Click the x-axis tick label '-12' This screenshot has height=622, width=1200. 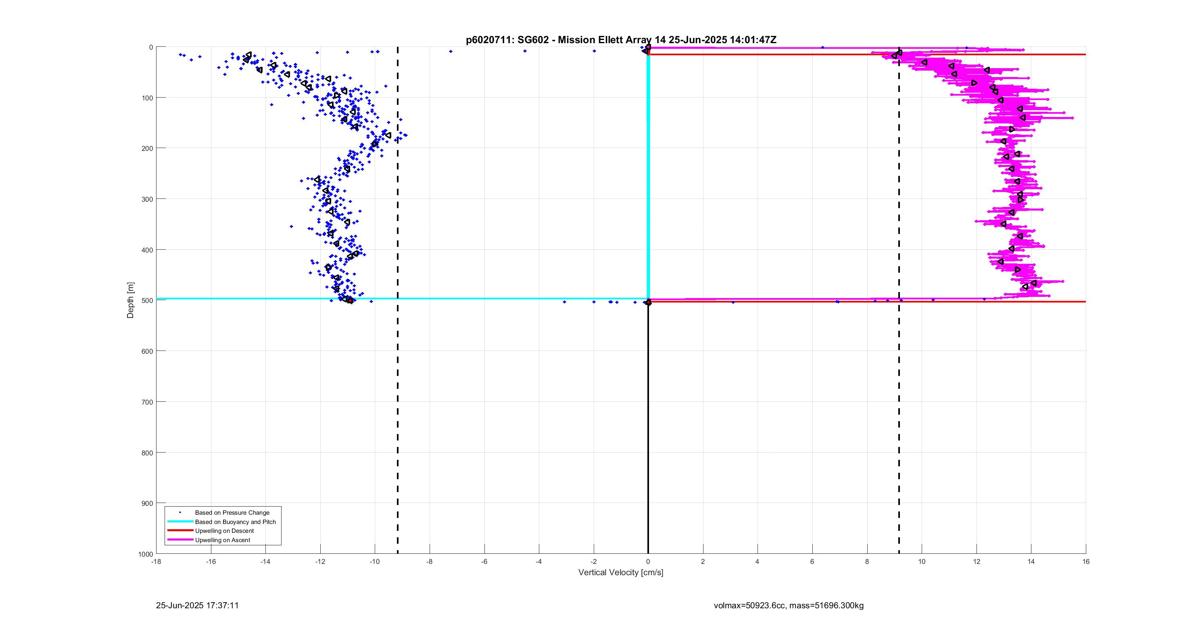pos(320,561)
